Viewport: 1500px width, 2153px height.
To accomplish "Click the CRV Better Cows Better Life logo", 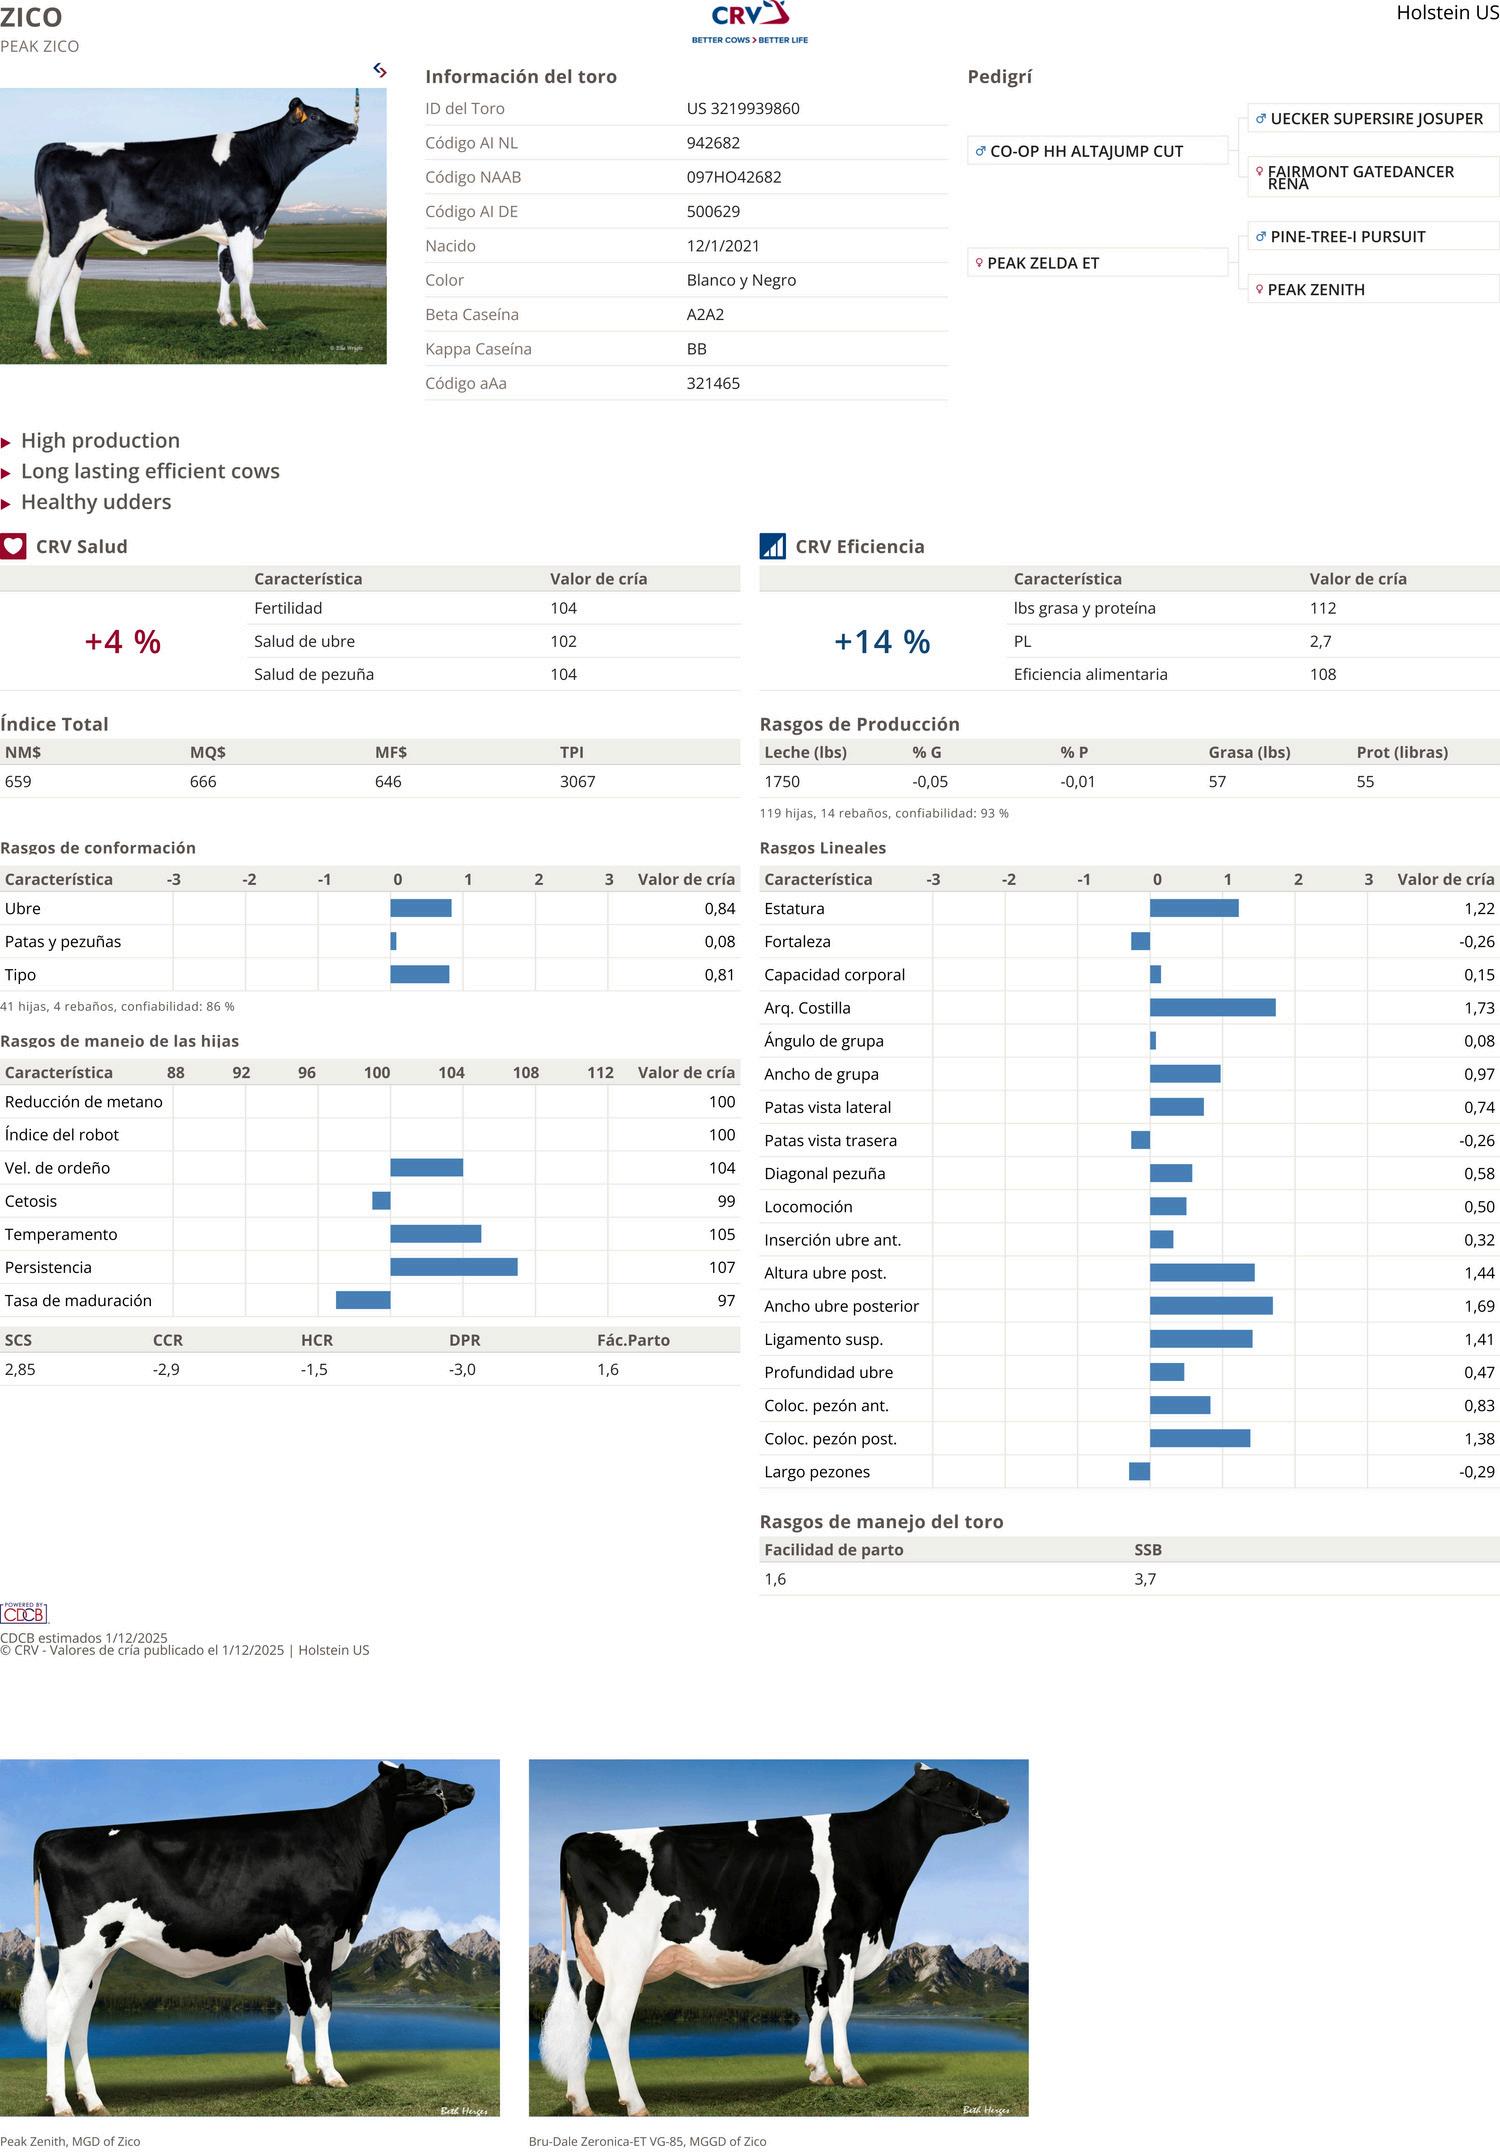I will tap(750, 23).
